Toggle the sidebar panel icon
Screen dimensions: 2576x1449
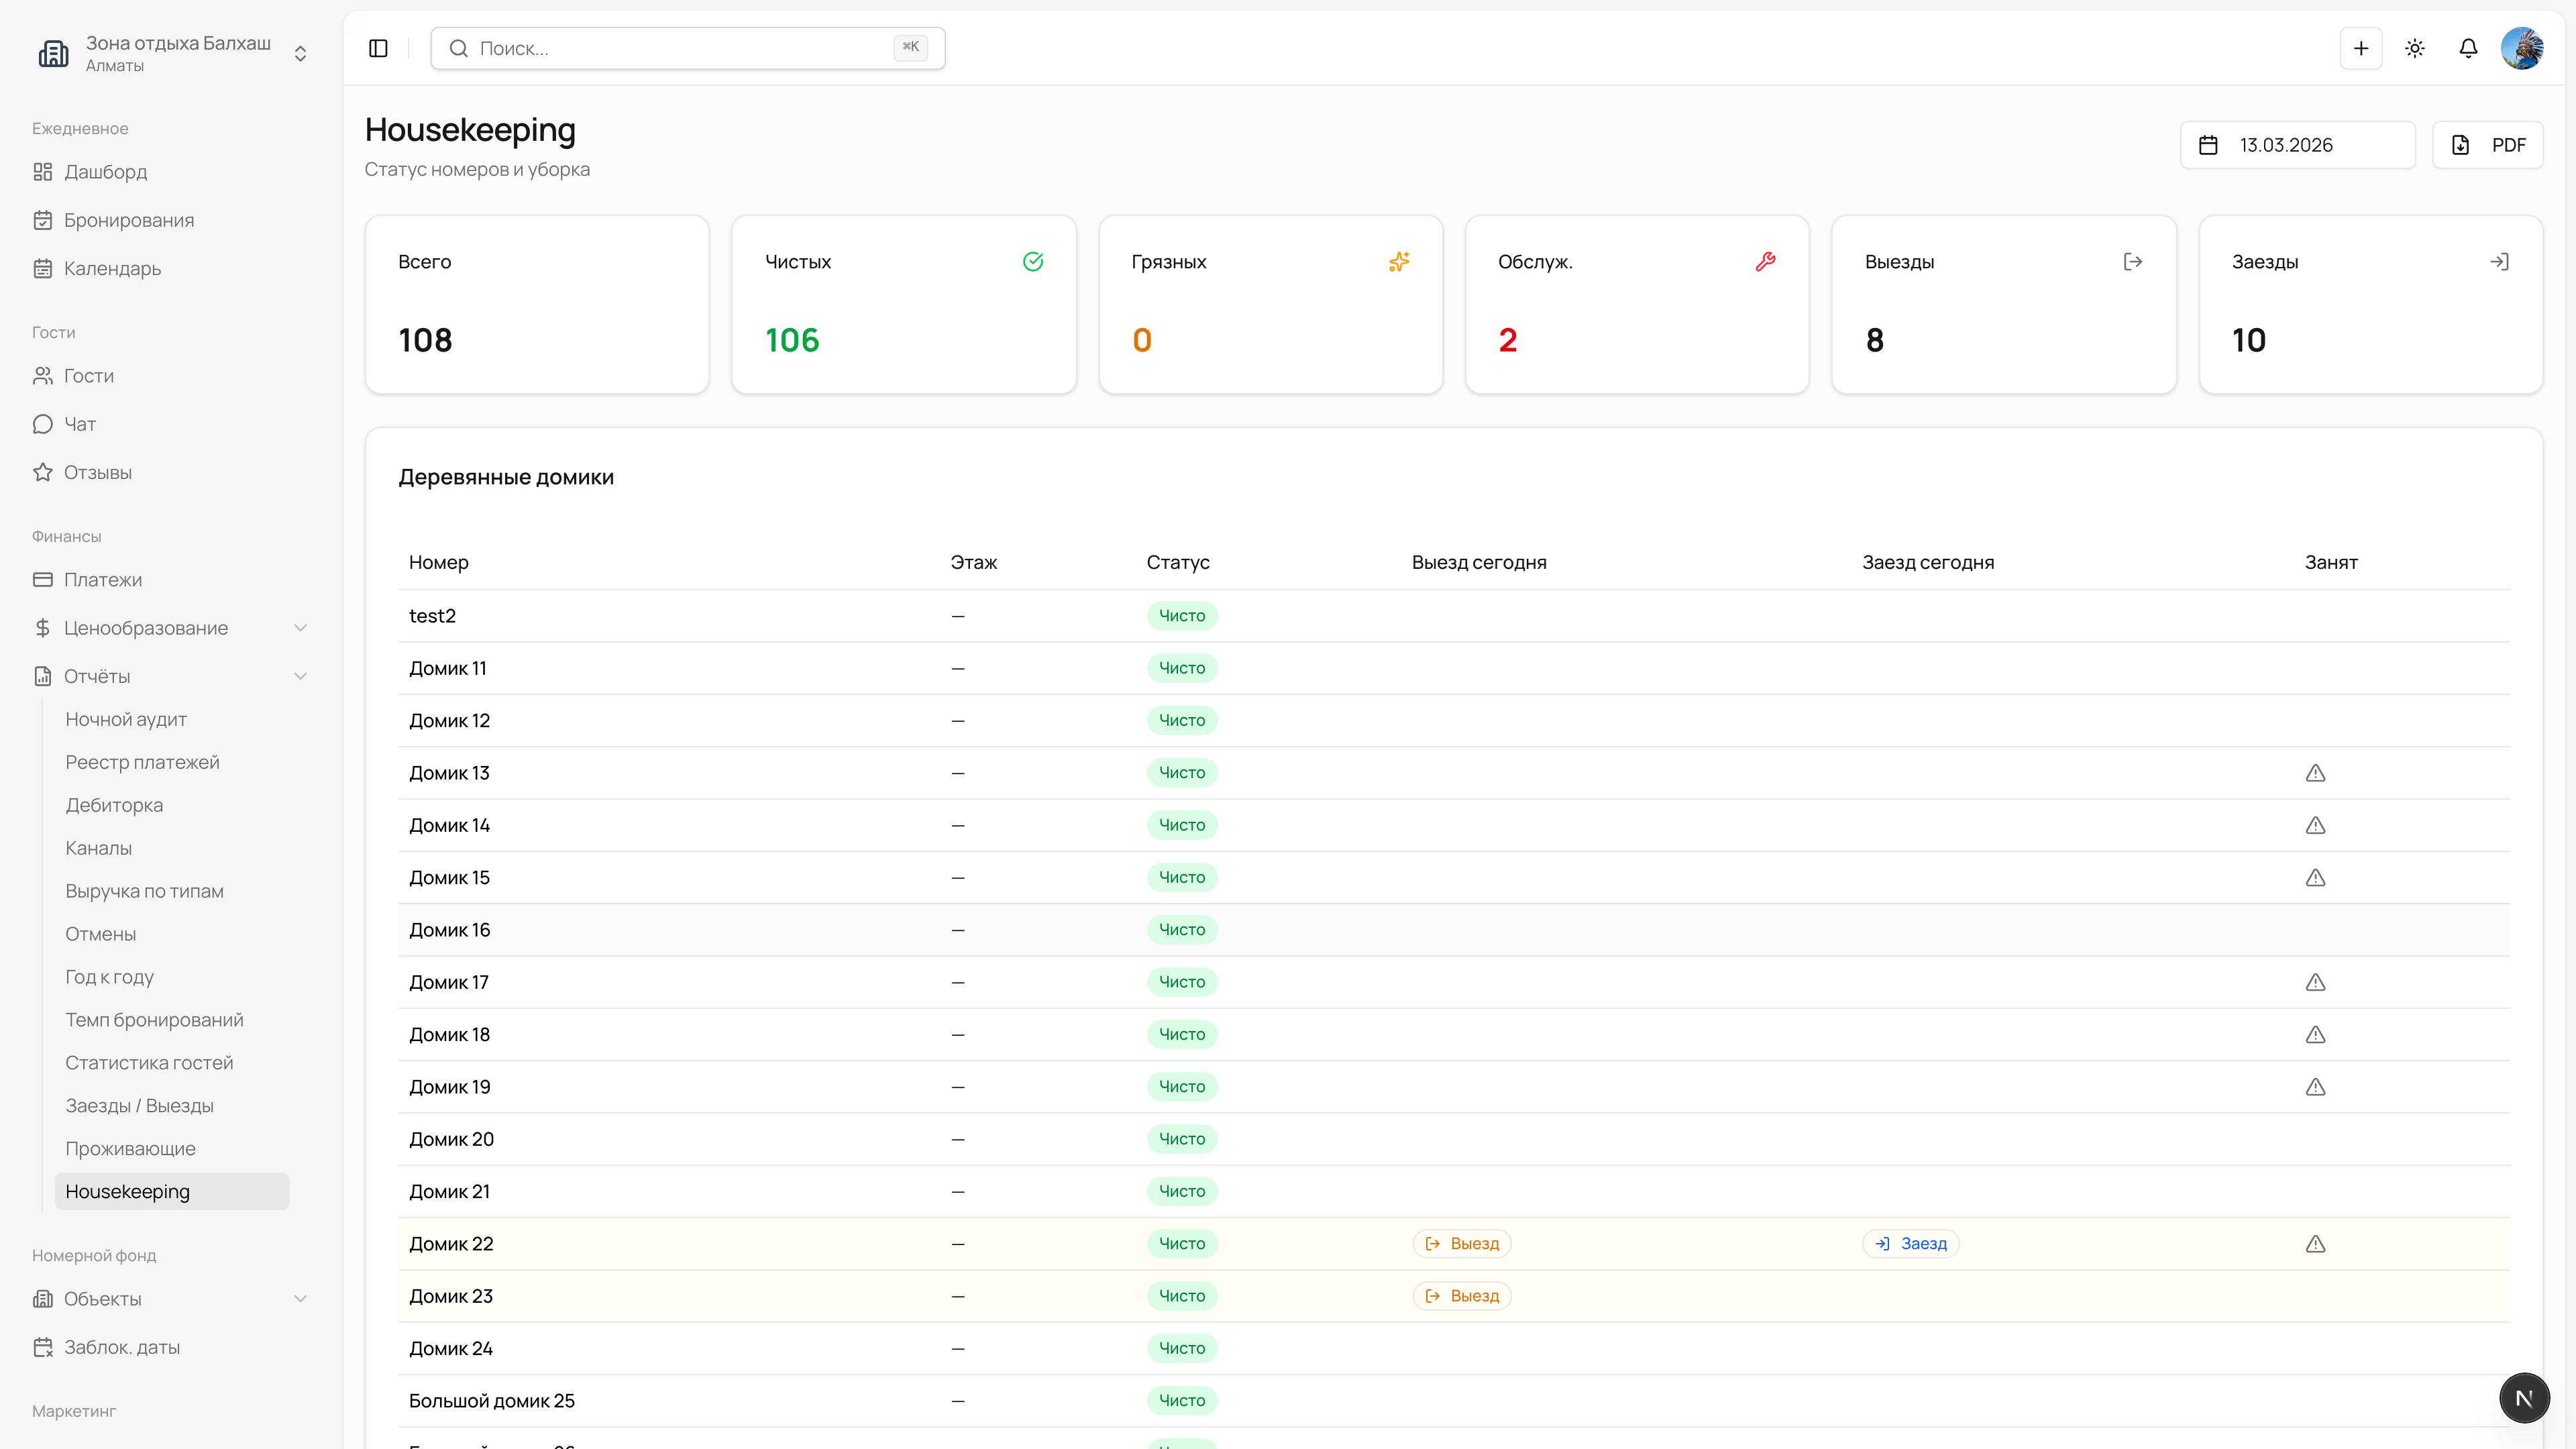click(378, 48)
